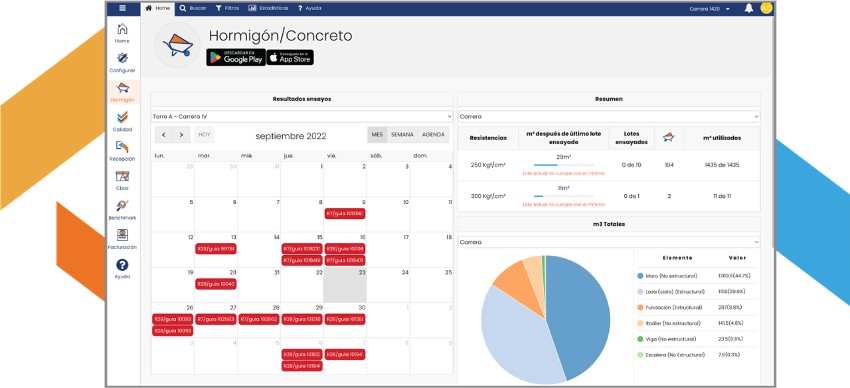
Task: Open the Filtros menu tab
Action: pos(227,8)
